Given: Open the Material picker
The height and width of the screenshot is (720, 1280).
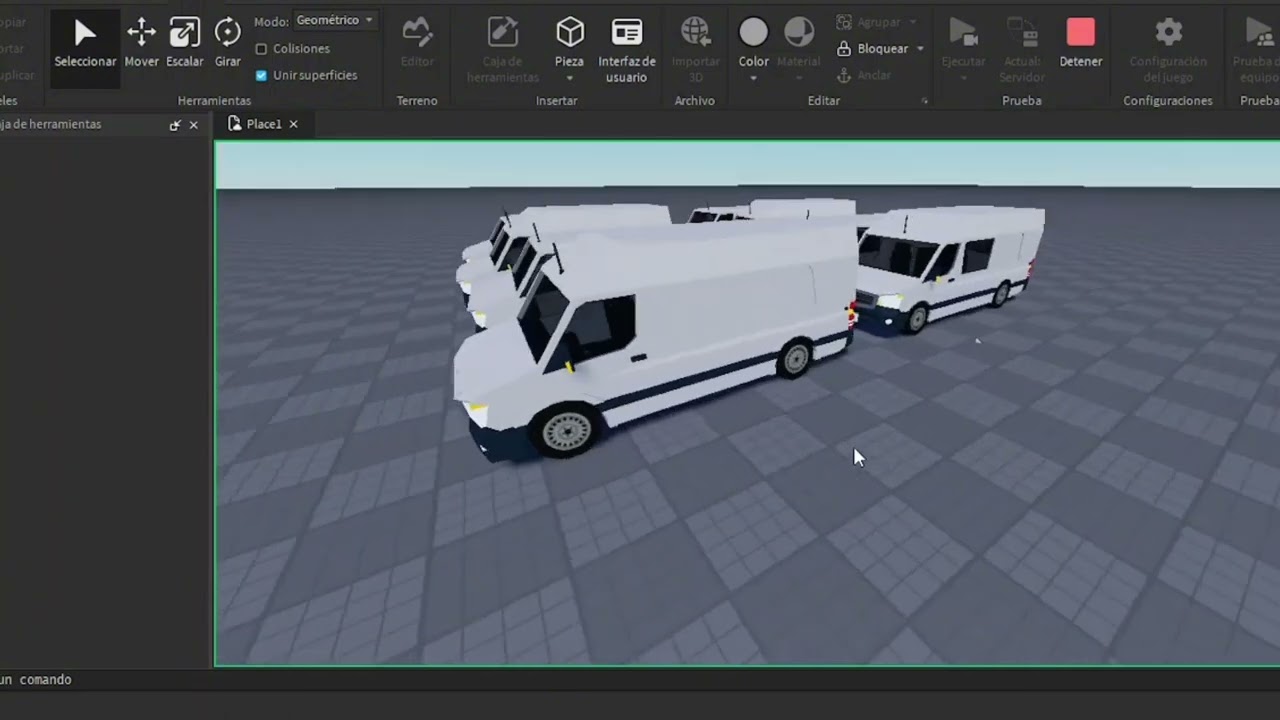Looking at the screenshot, I should tap(798, 44).
